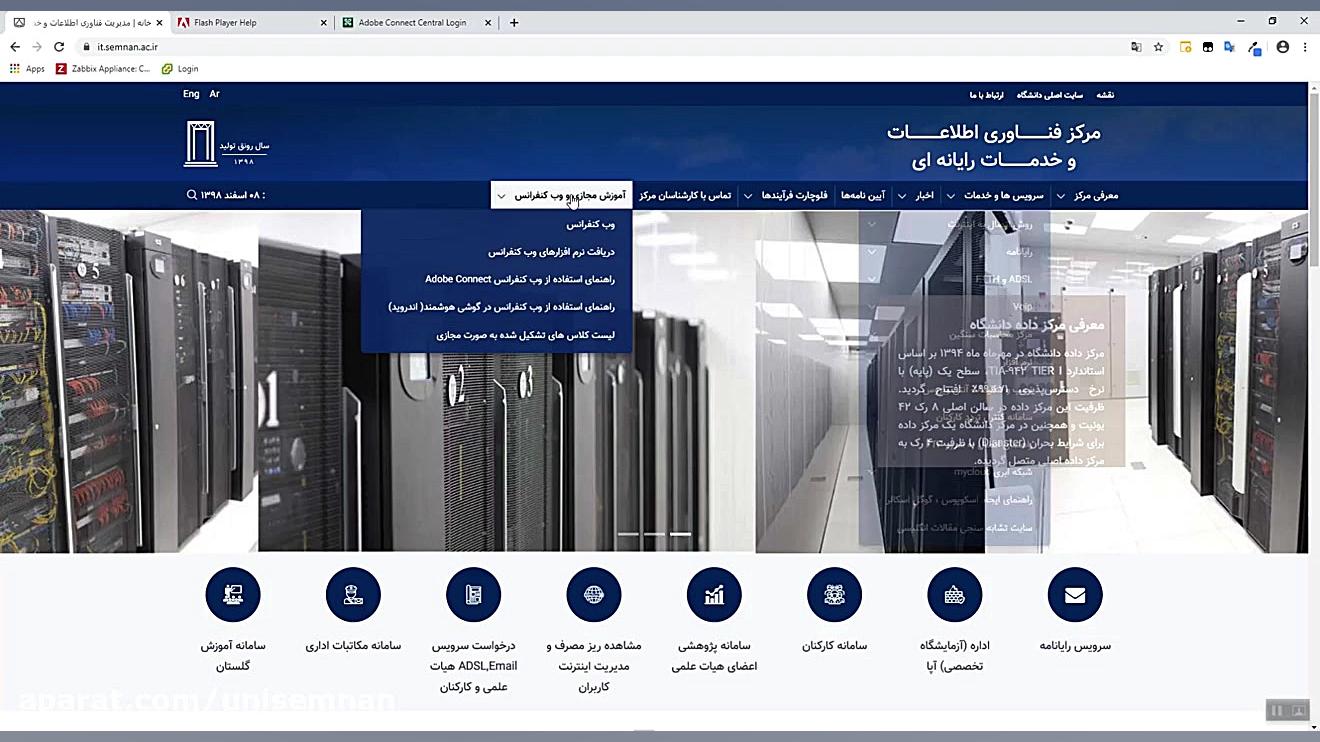Click the bookmark star icon
The width and height of the screenshot is (1320, 742).
click(x=1158, y=46)
